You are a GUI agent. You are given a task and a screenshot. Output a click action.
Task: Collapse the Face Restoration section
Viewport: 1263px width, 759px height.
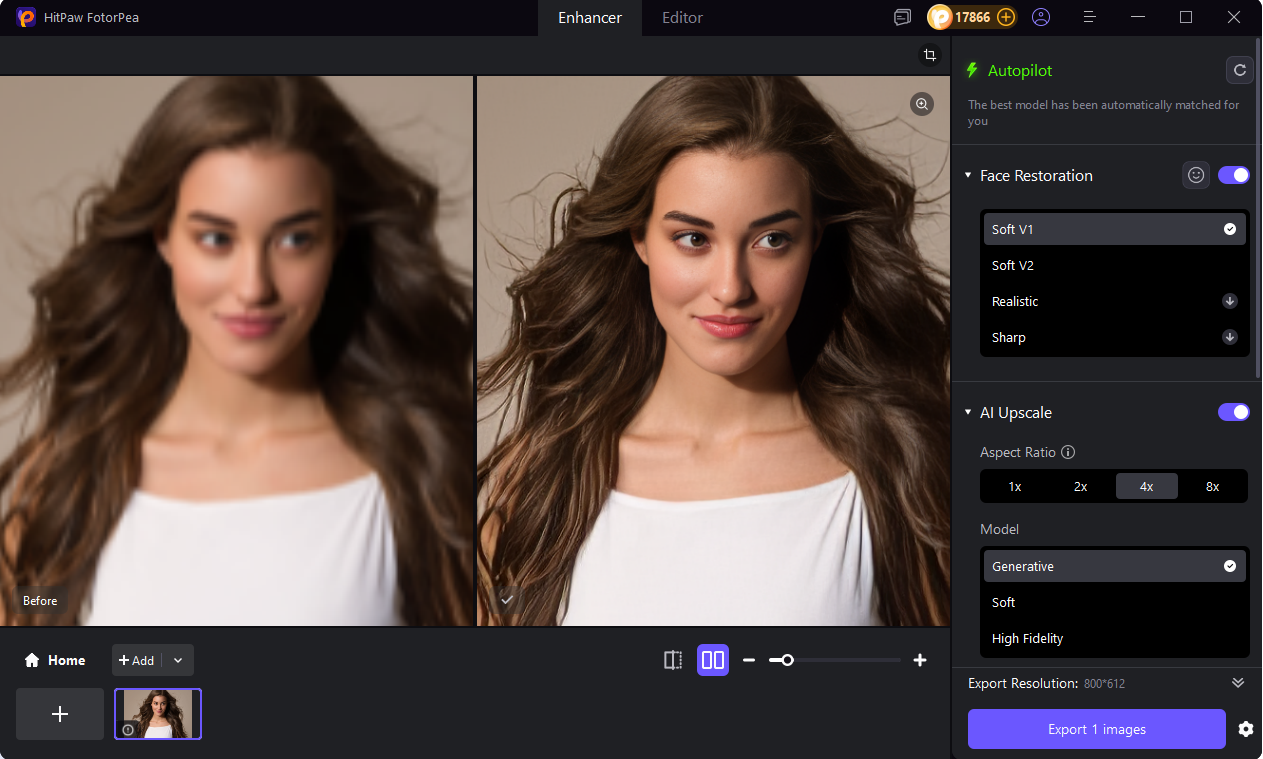click(x=967, y=175)
